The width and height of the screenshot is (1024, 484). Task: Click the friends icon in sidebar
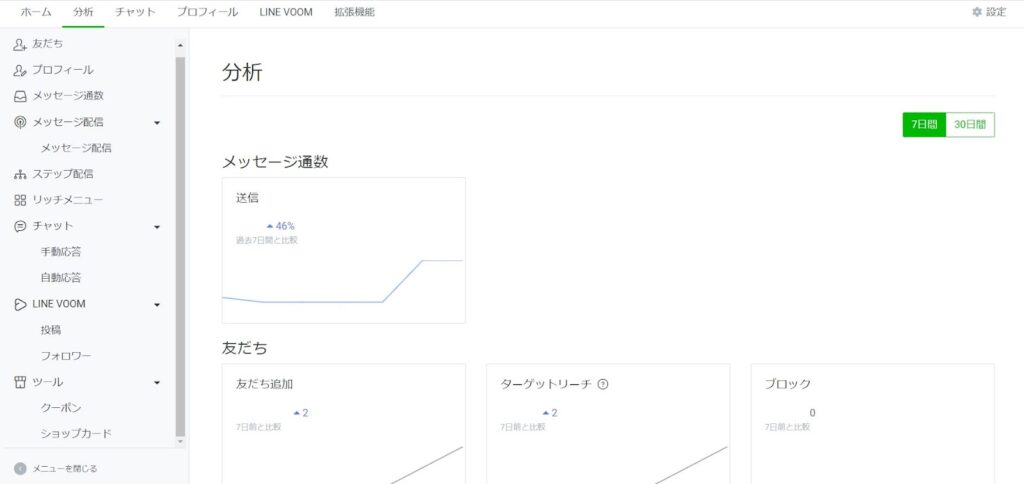pos(20,44)
